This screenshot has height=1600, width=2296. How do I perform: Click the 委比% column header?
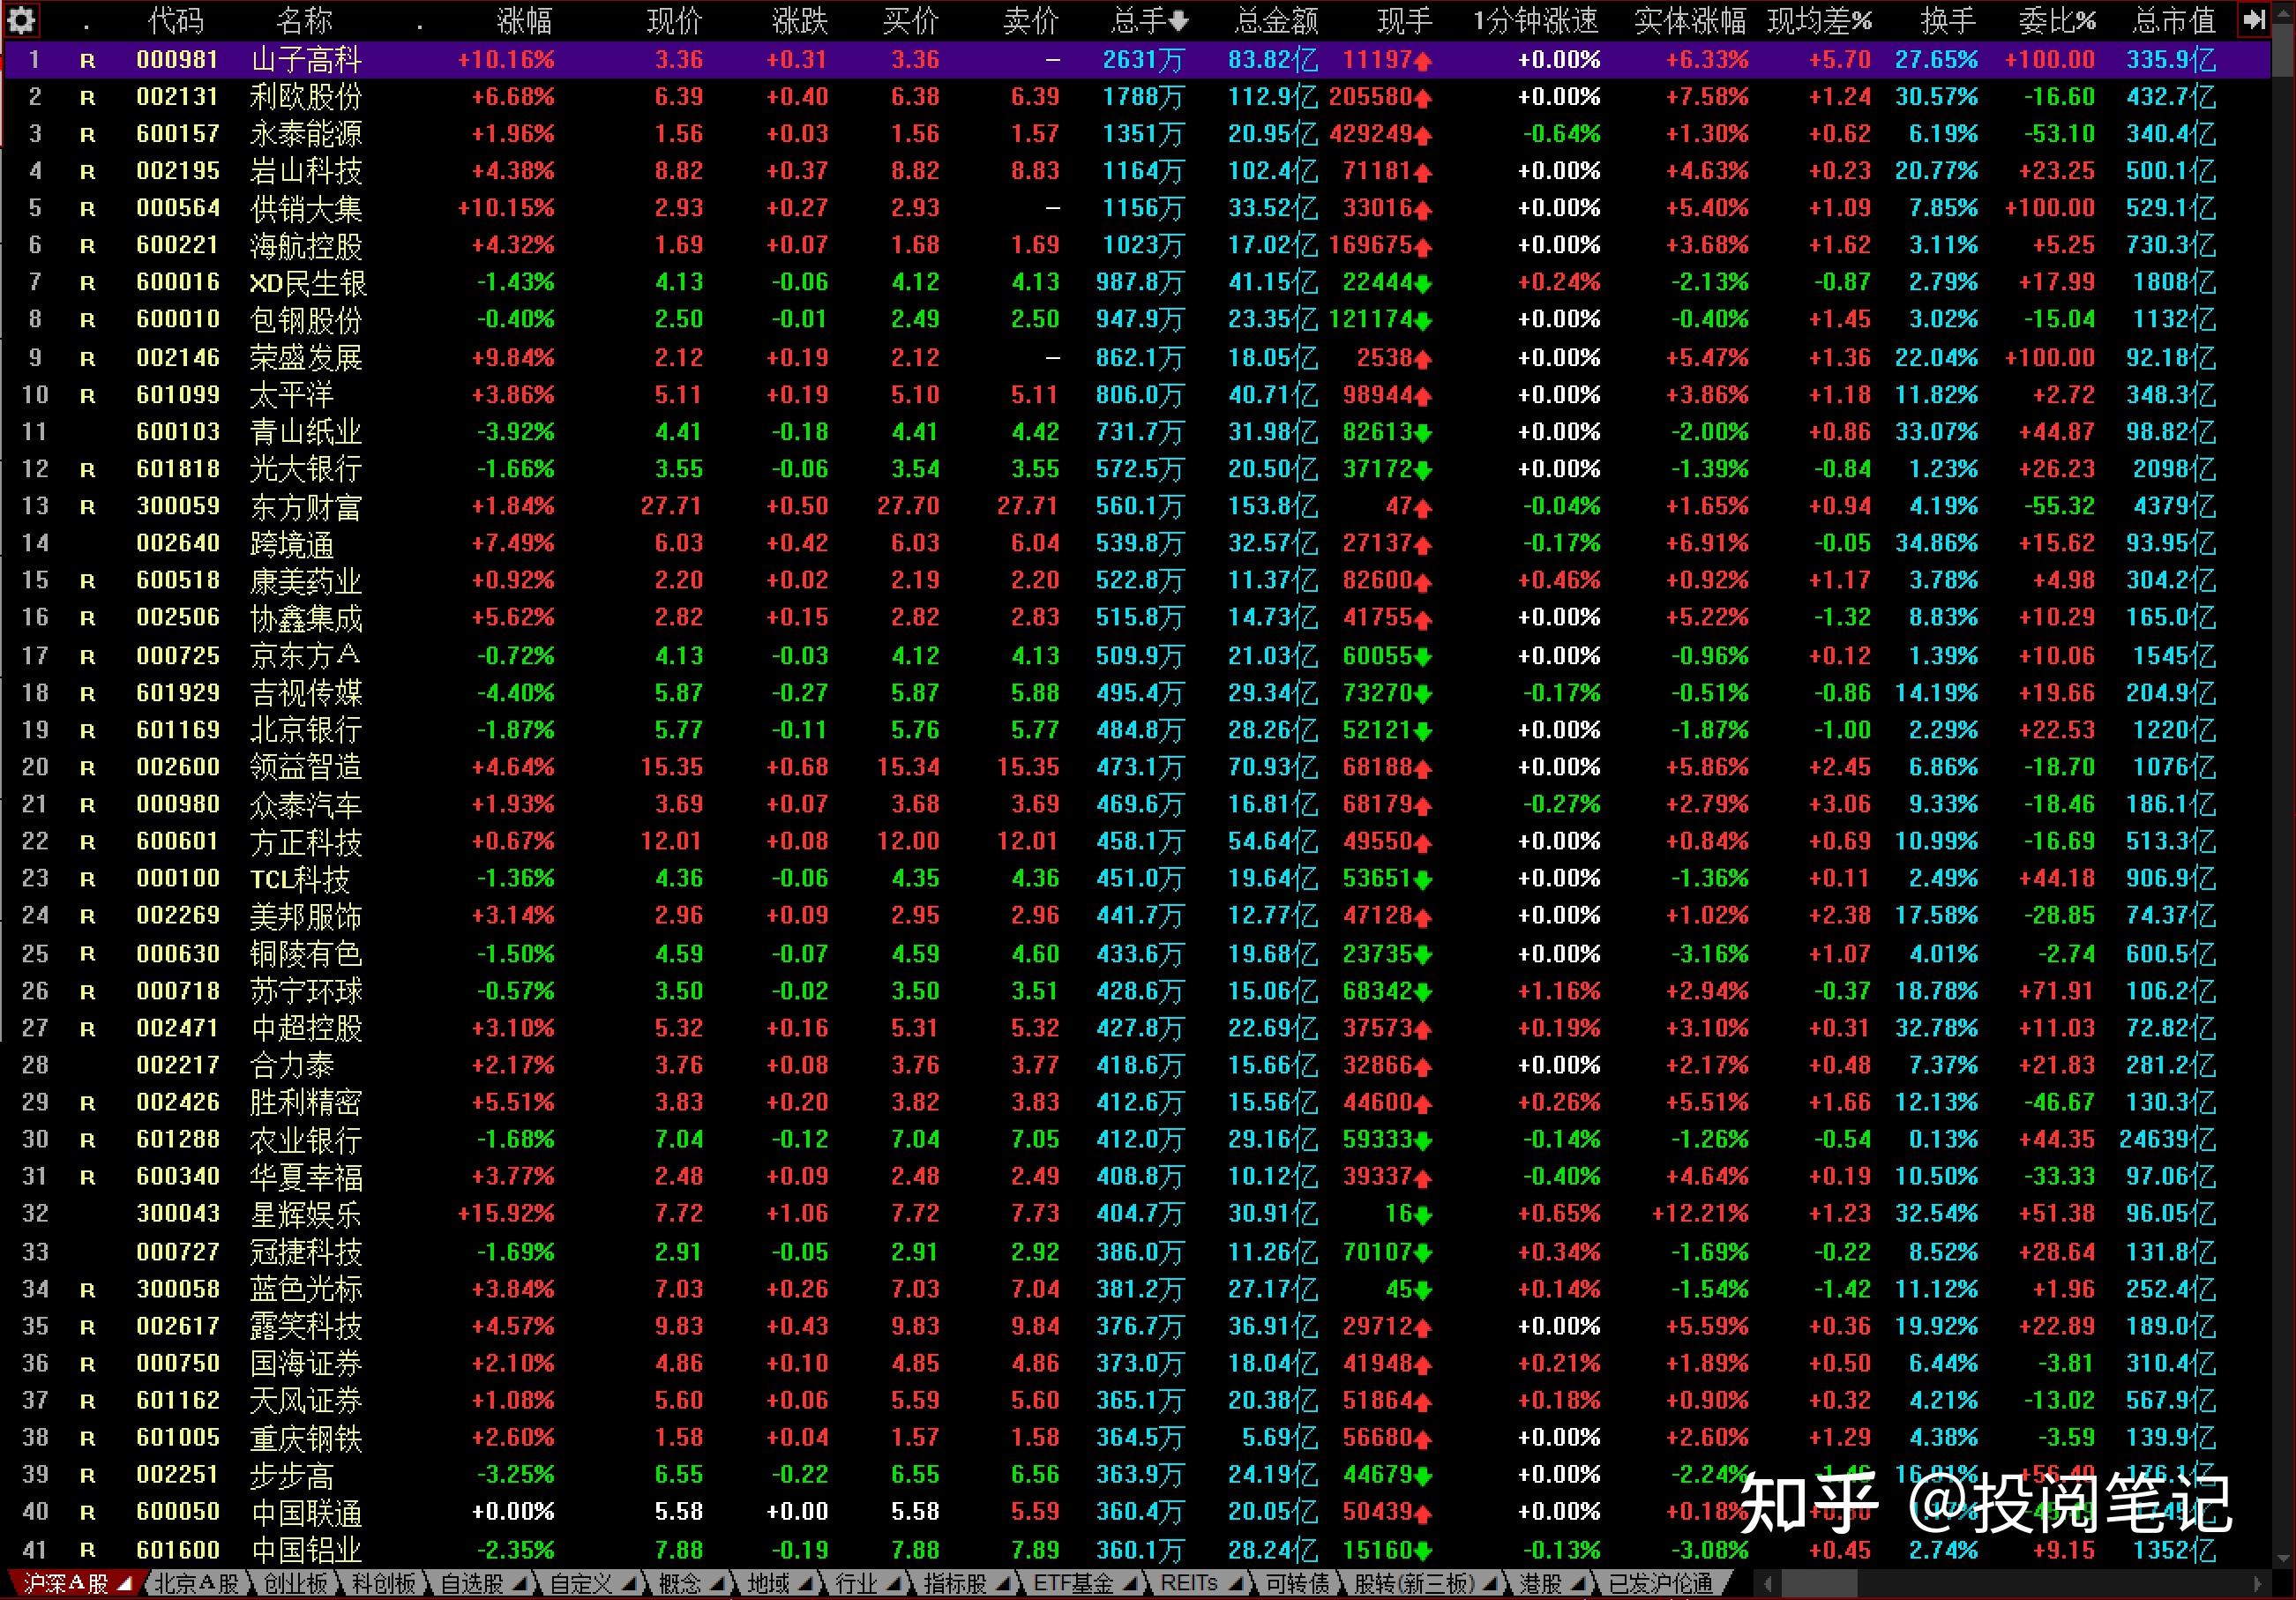coord(2056,20)
